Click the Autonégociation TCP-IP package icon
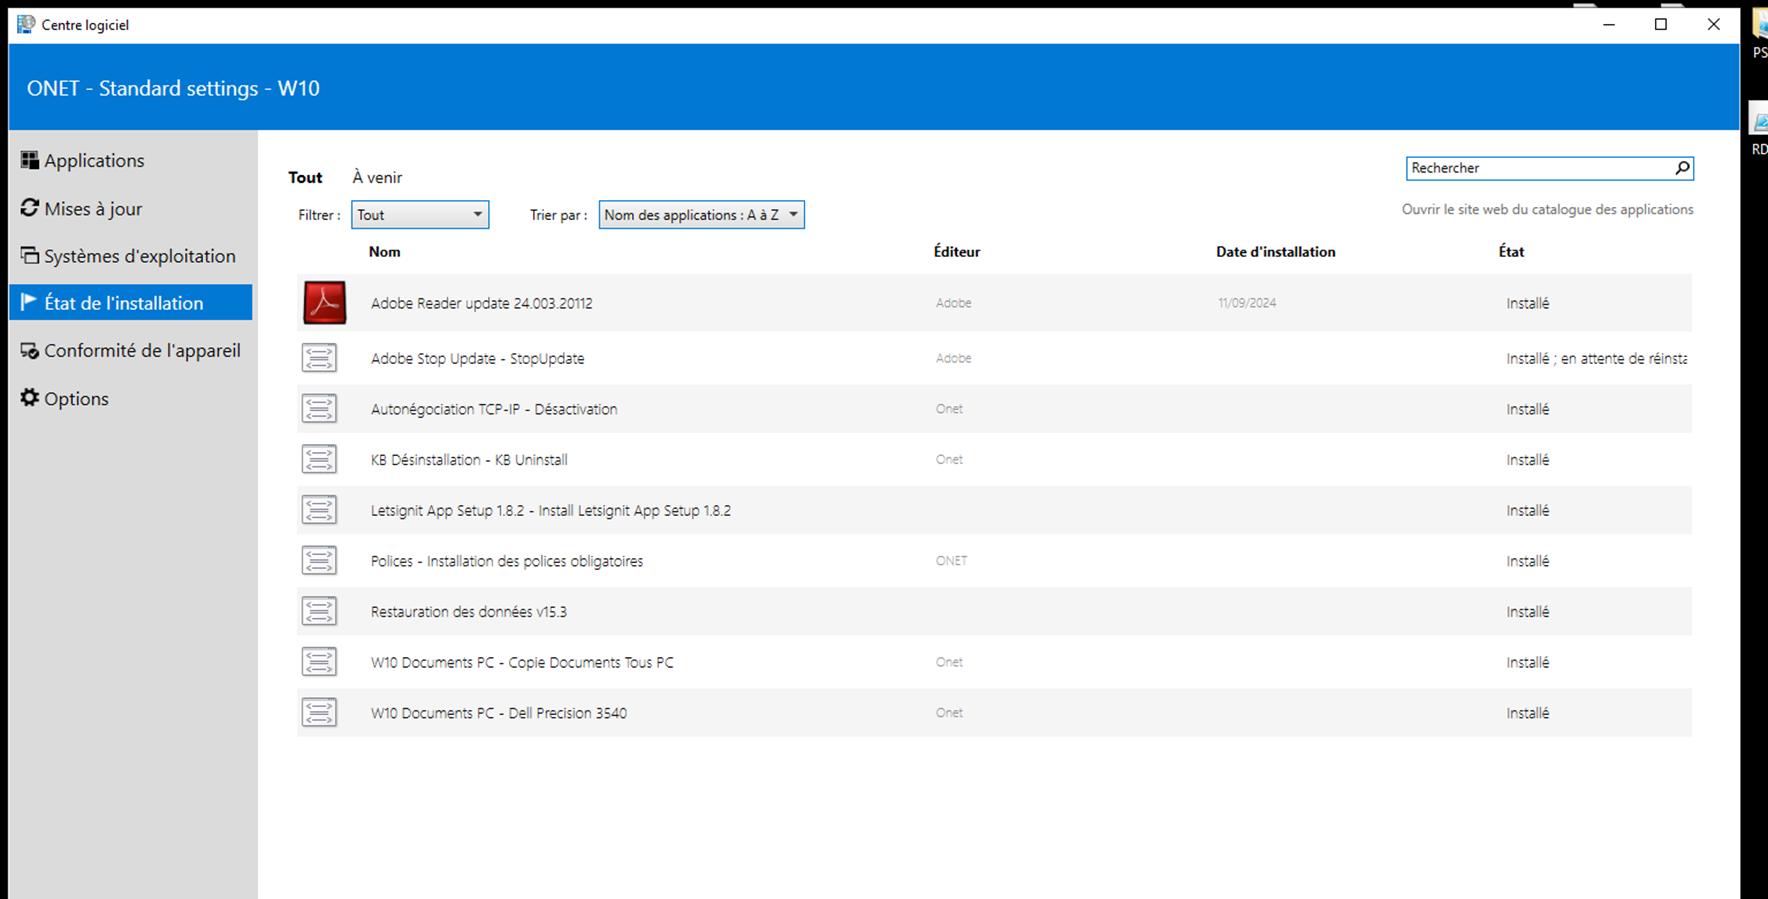The width and height of the screenshot is (1768, 899). point(319,409)
